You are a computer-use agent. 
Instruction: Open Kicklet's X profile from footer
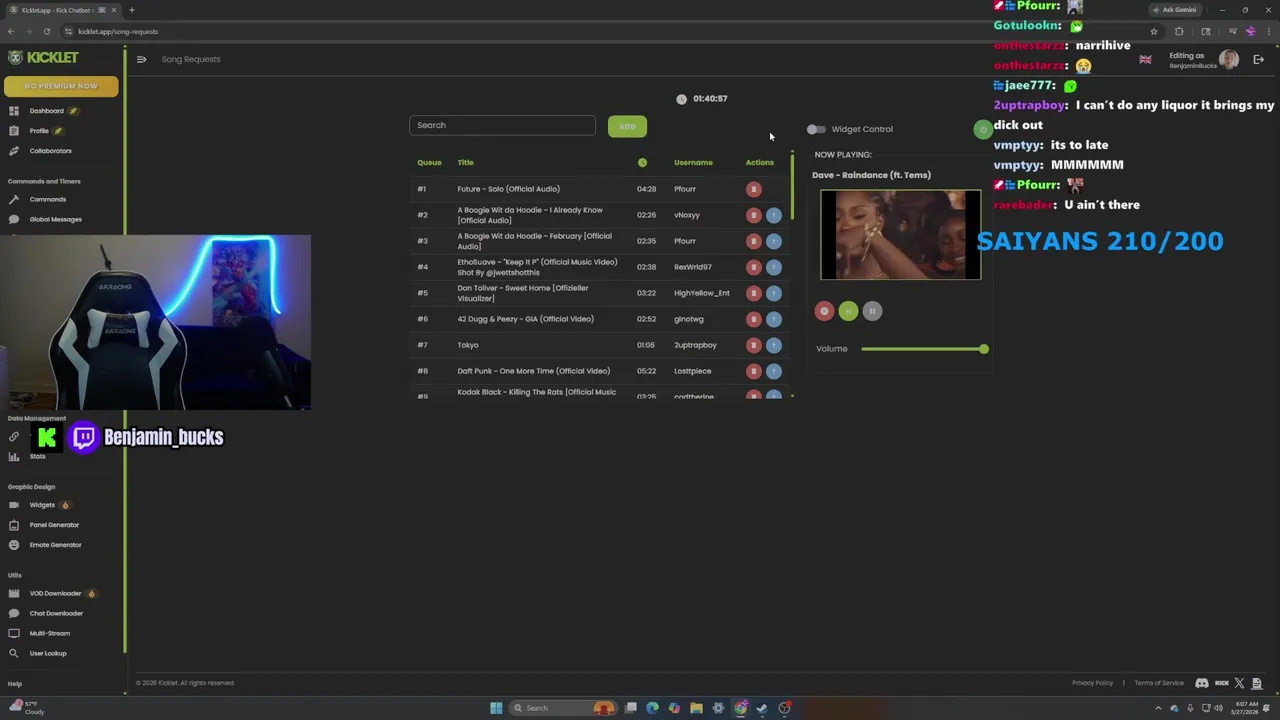pyautogui.click(x=1240, y=683)
